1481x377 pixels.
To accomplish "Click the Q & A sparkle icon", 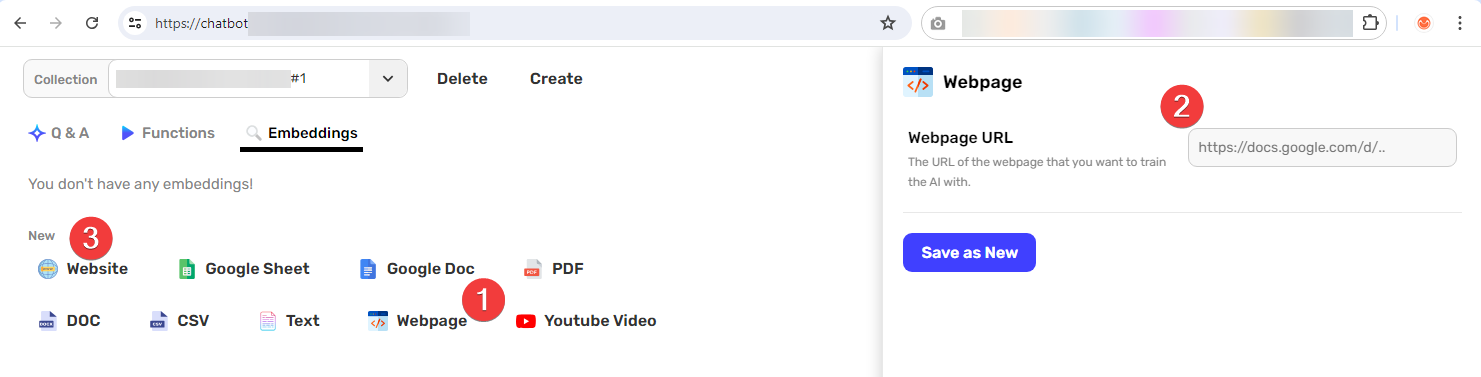I will (36, 133).
